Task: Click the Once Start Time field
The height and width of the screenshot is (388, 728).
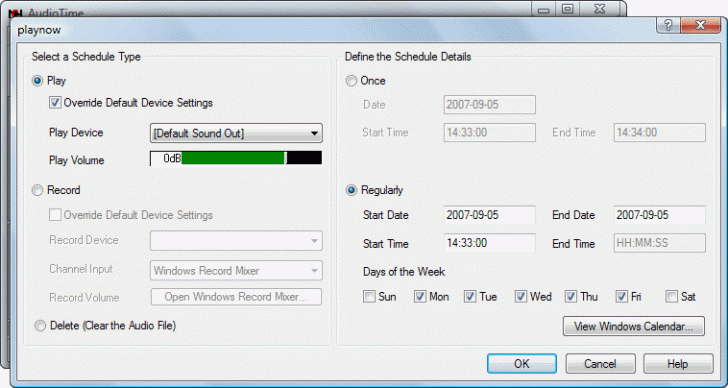Action: pos(489,133)
